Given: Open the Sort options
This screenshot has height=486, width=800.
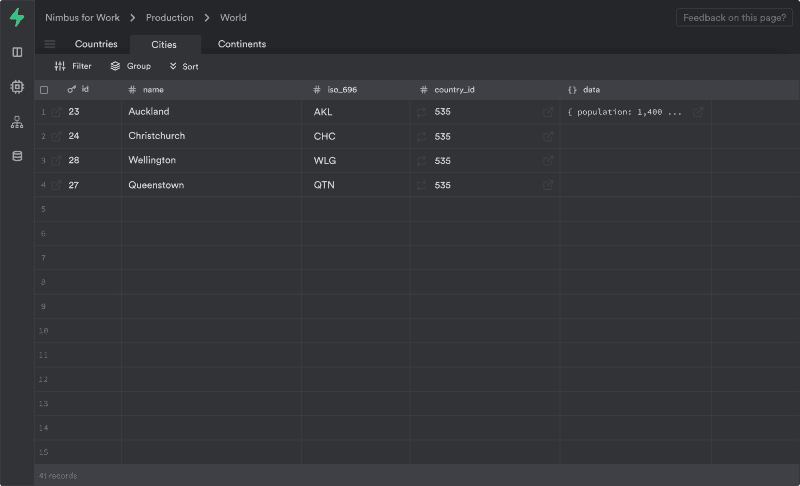Looking at the screenshot, I should 184,66.
